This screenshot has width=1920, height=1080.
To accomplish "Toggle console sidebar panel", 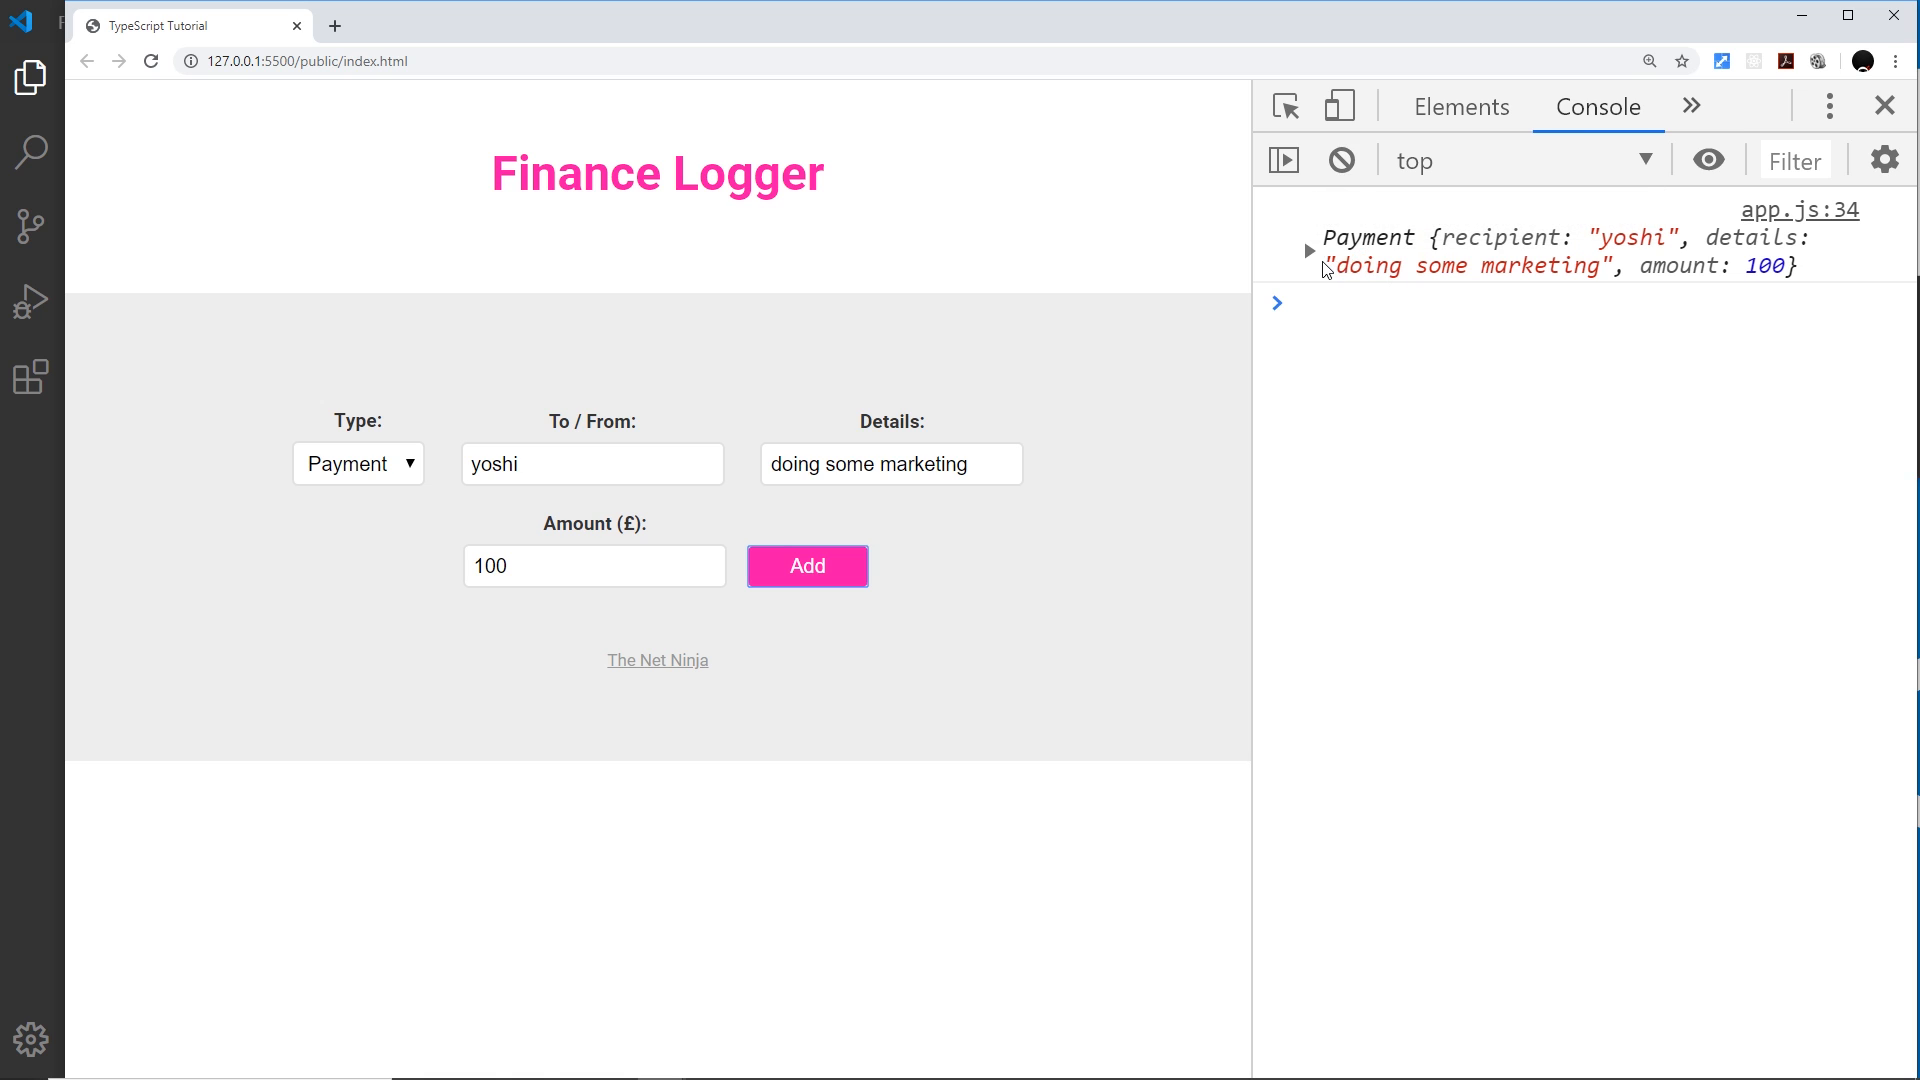I will tap(1284, 160).
